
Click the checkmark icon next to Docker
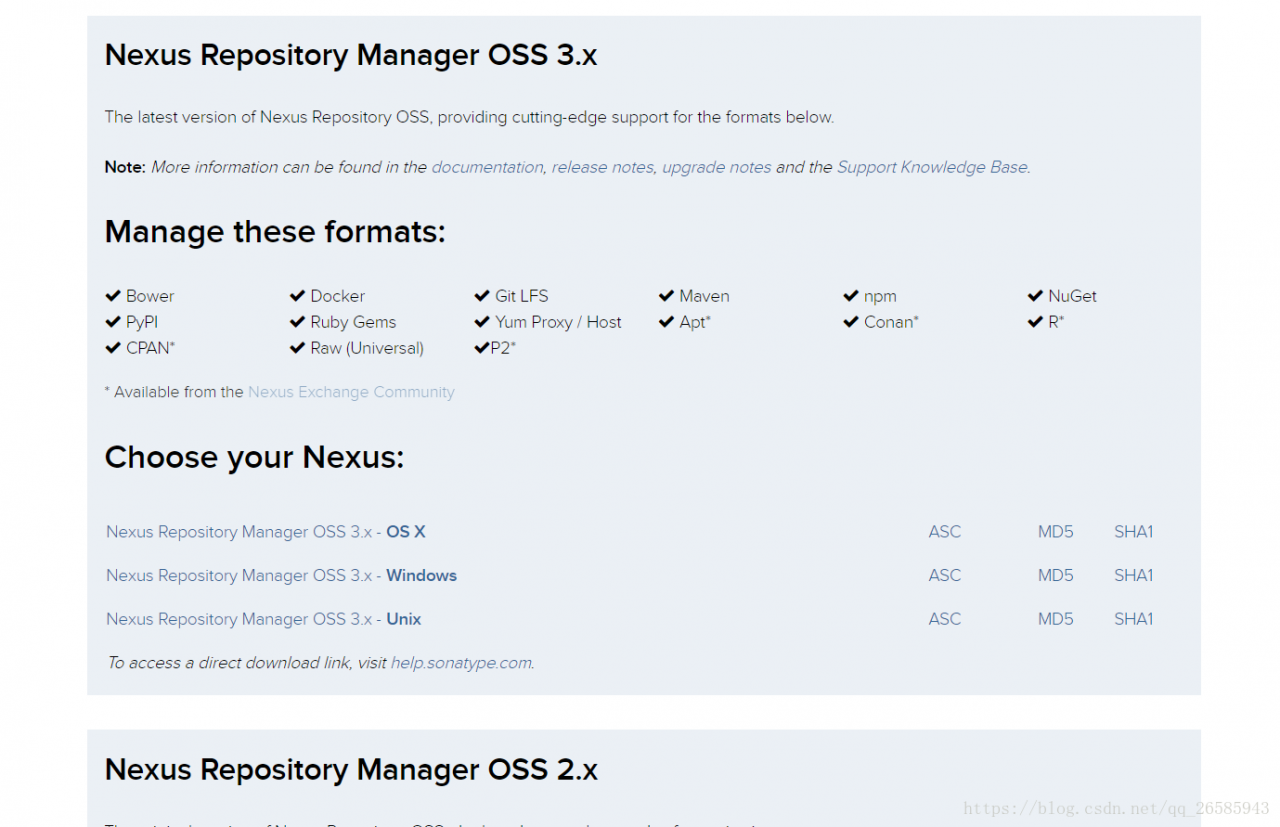pos(297,296)
